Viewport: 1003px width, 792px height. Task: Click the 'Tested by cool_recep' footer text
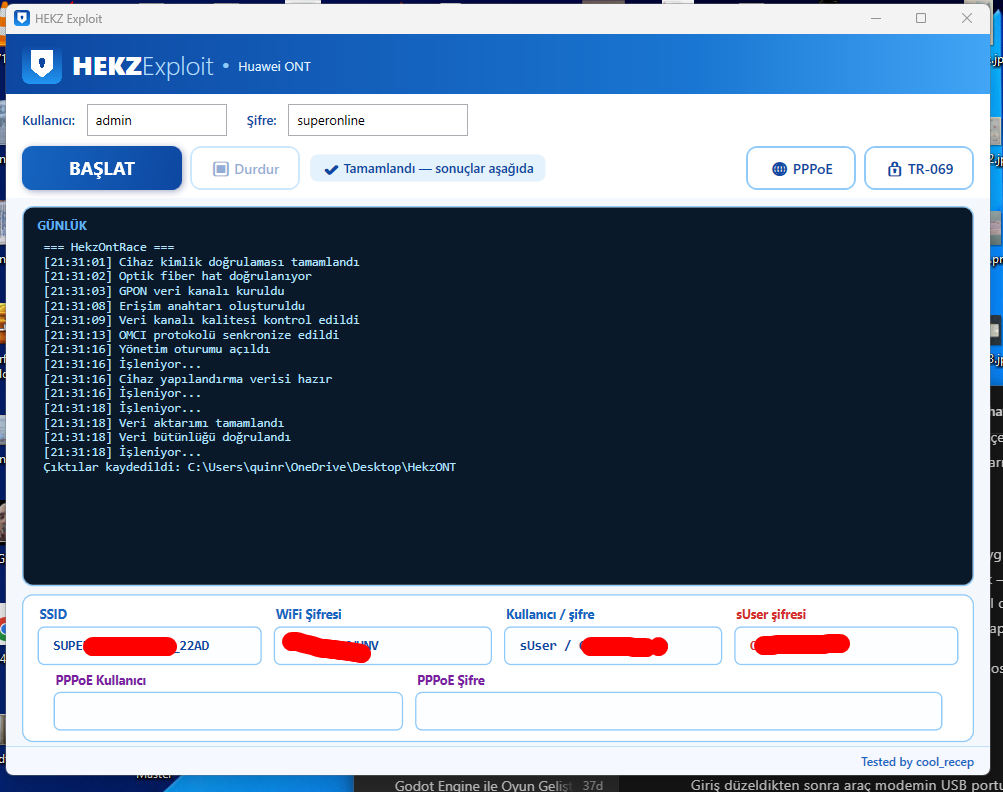click(x=917, y=761)
